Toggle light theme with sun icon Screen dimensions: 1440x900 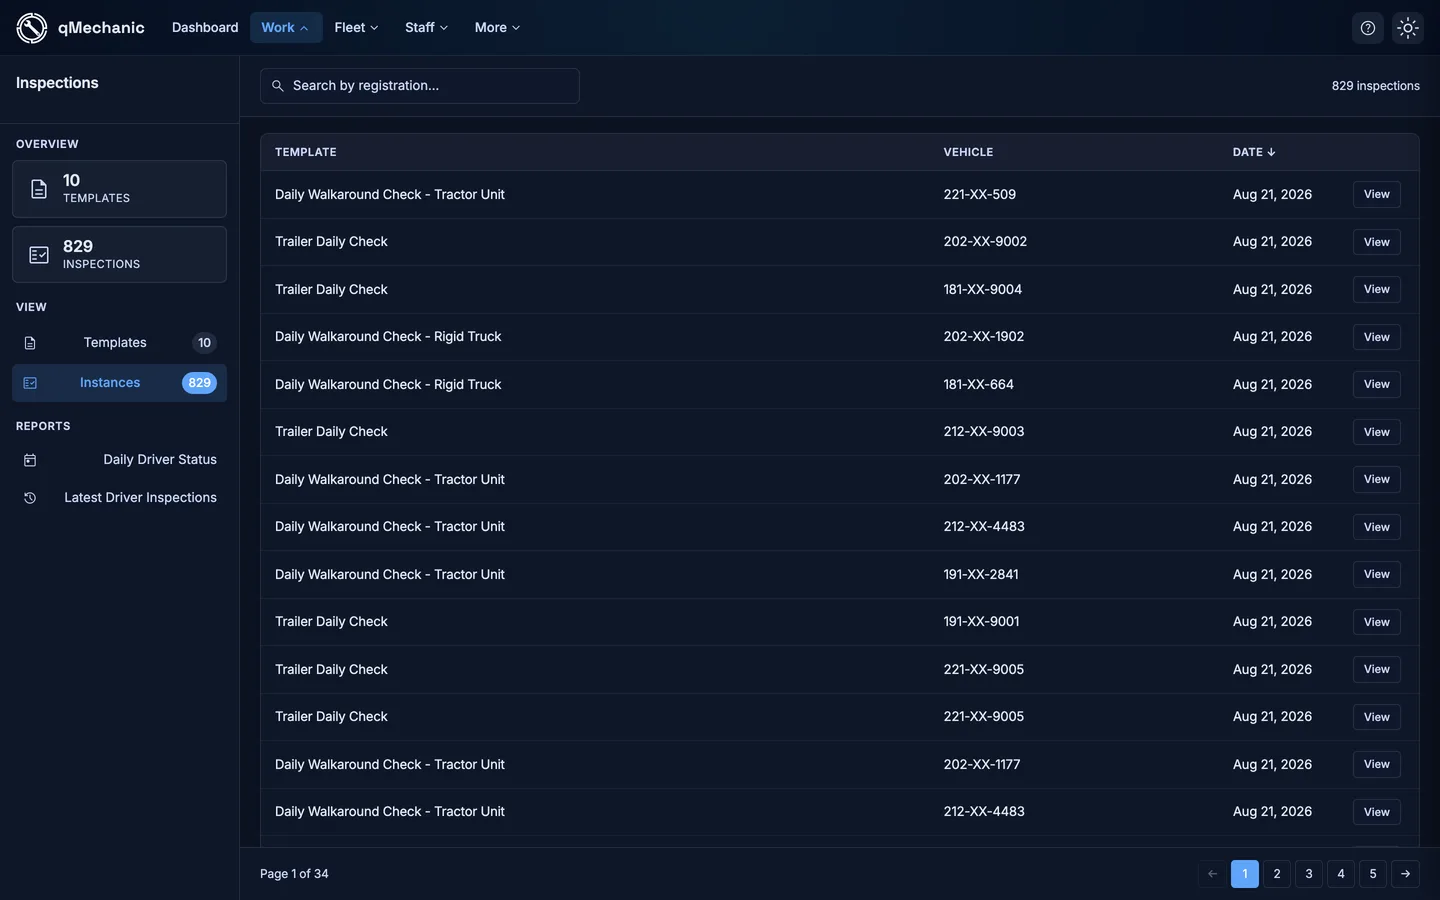[x=1408, y=28]
